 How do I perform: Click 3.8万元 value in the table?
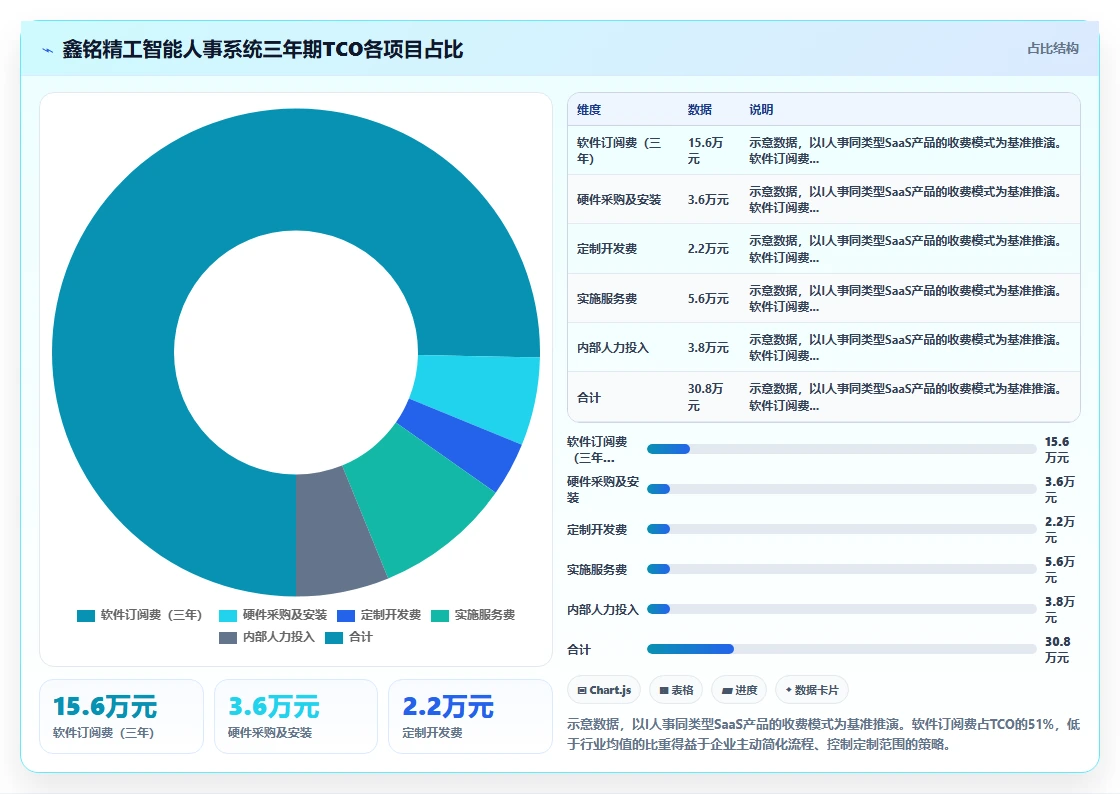709,348
